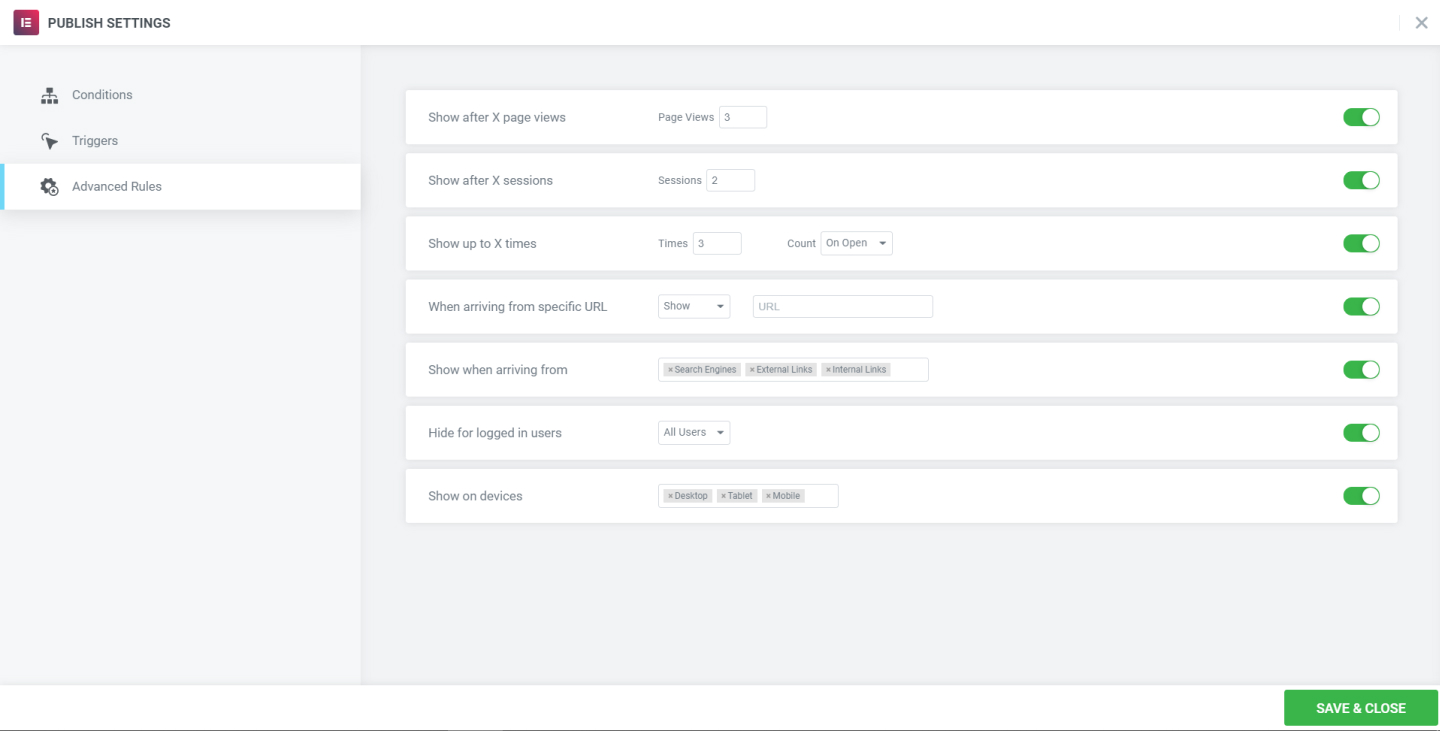Click the Show after X sessions label
1440x731 pixels.
(490, 180)
